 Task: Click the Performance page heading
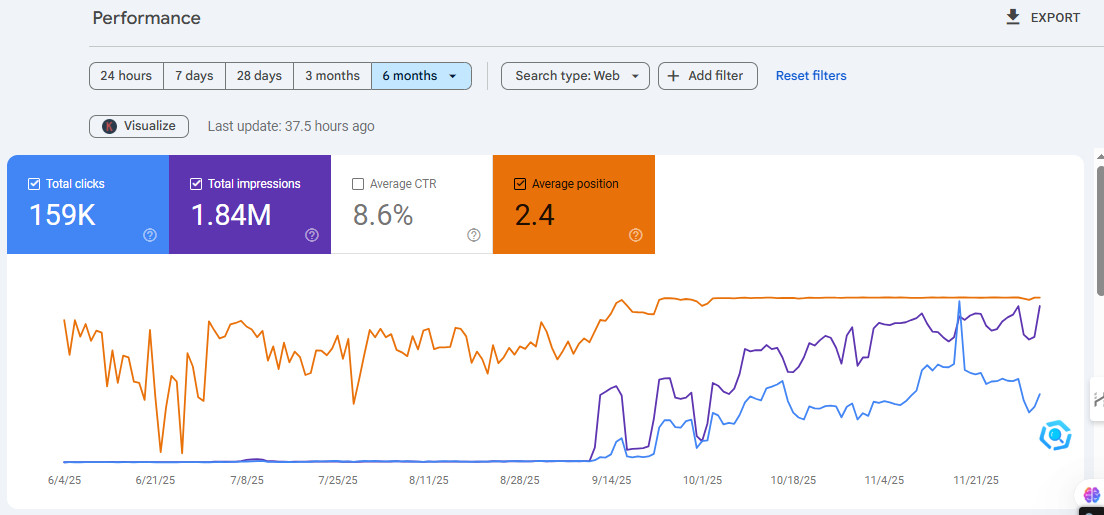point(146,18)
